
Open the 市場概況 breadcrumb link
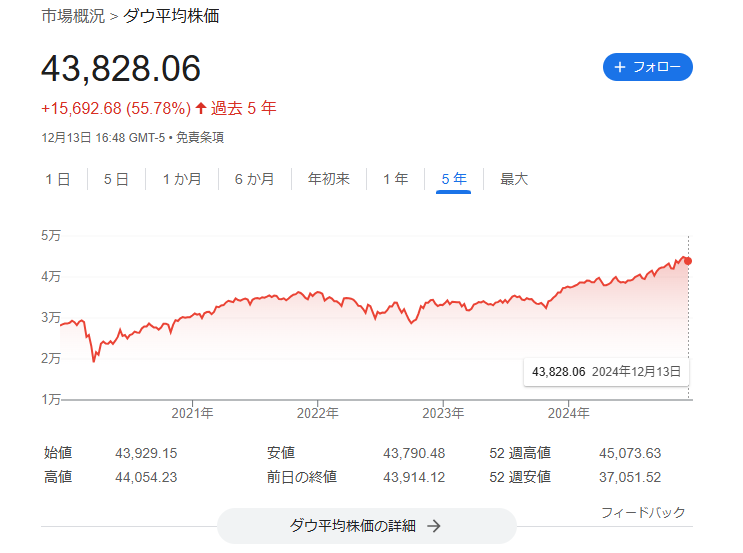(73, 16)
